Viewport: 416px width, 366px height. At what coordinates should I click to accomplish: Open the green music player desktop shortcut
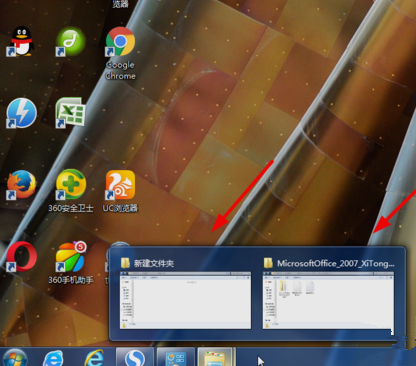(70, 41)
